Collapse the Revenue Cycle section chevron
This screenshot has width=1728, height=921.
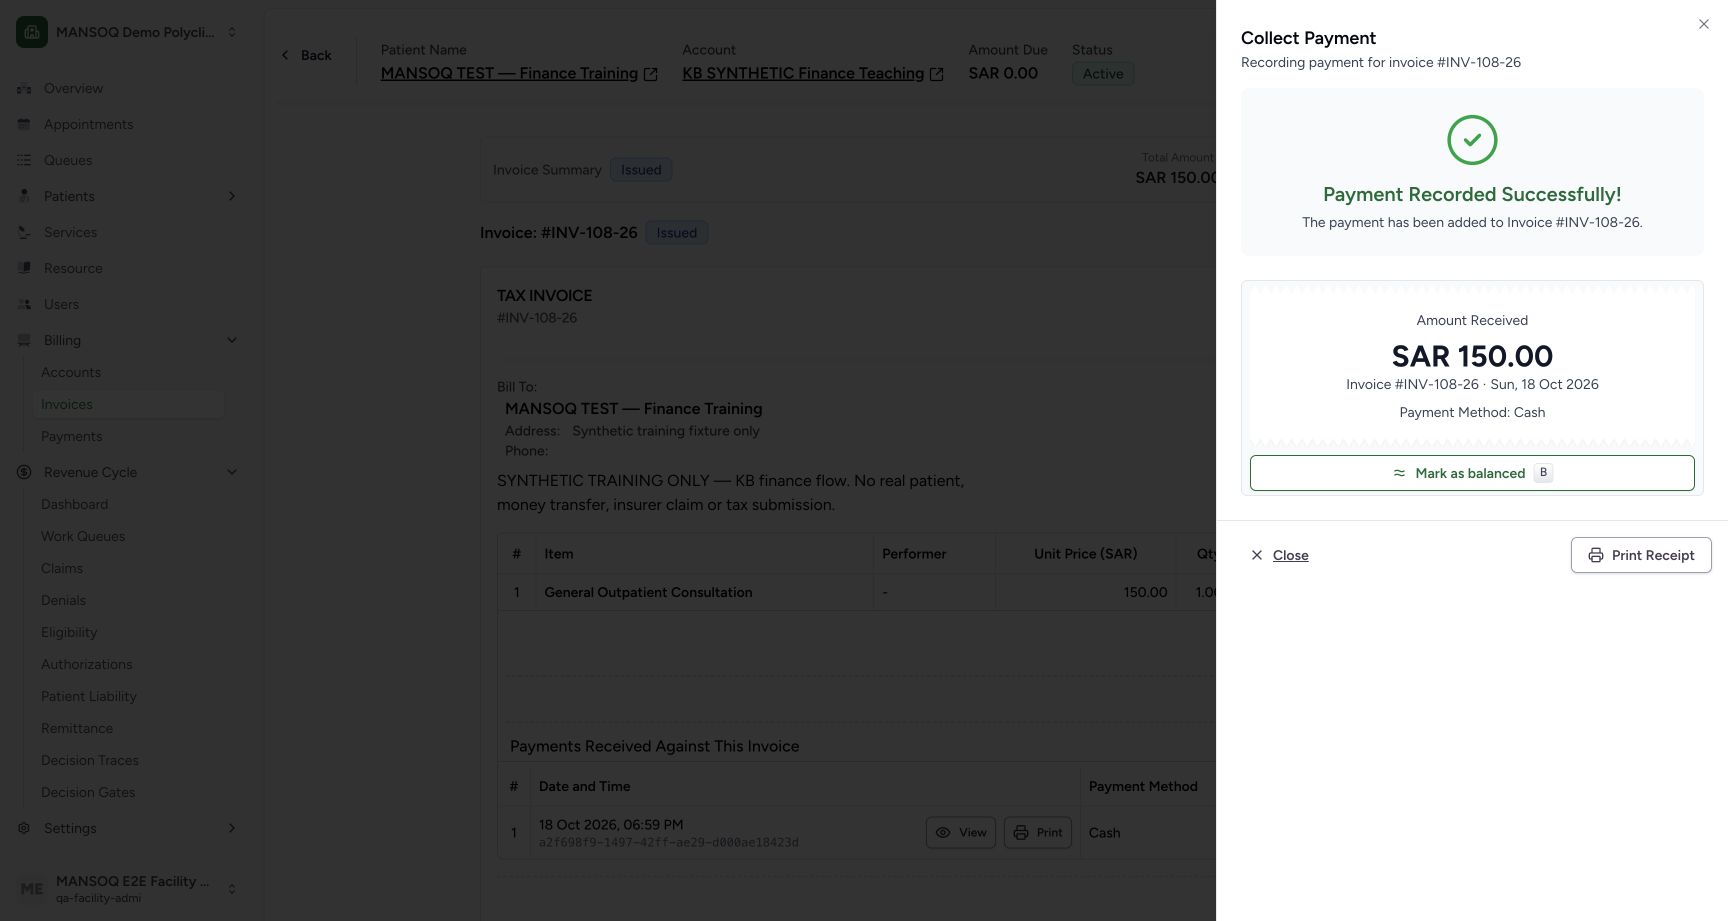232,472
